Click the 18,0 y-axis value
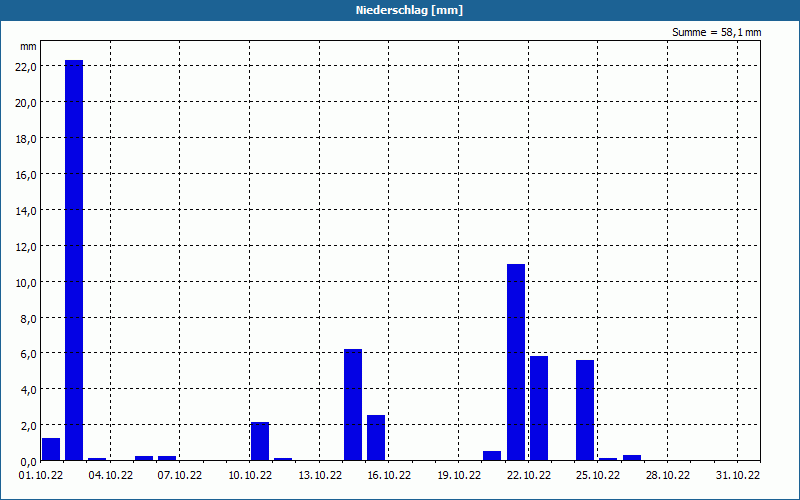The height and width of the screenshot is (500, 800). (27, 139)
